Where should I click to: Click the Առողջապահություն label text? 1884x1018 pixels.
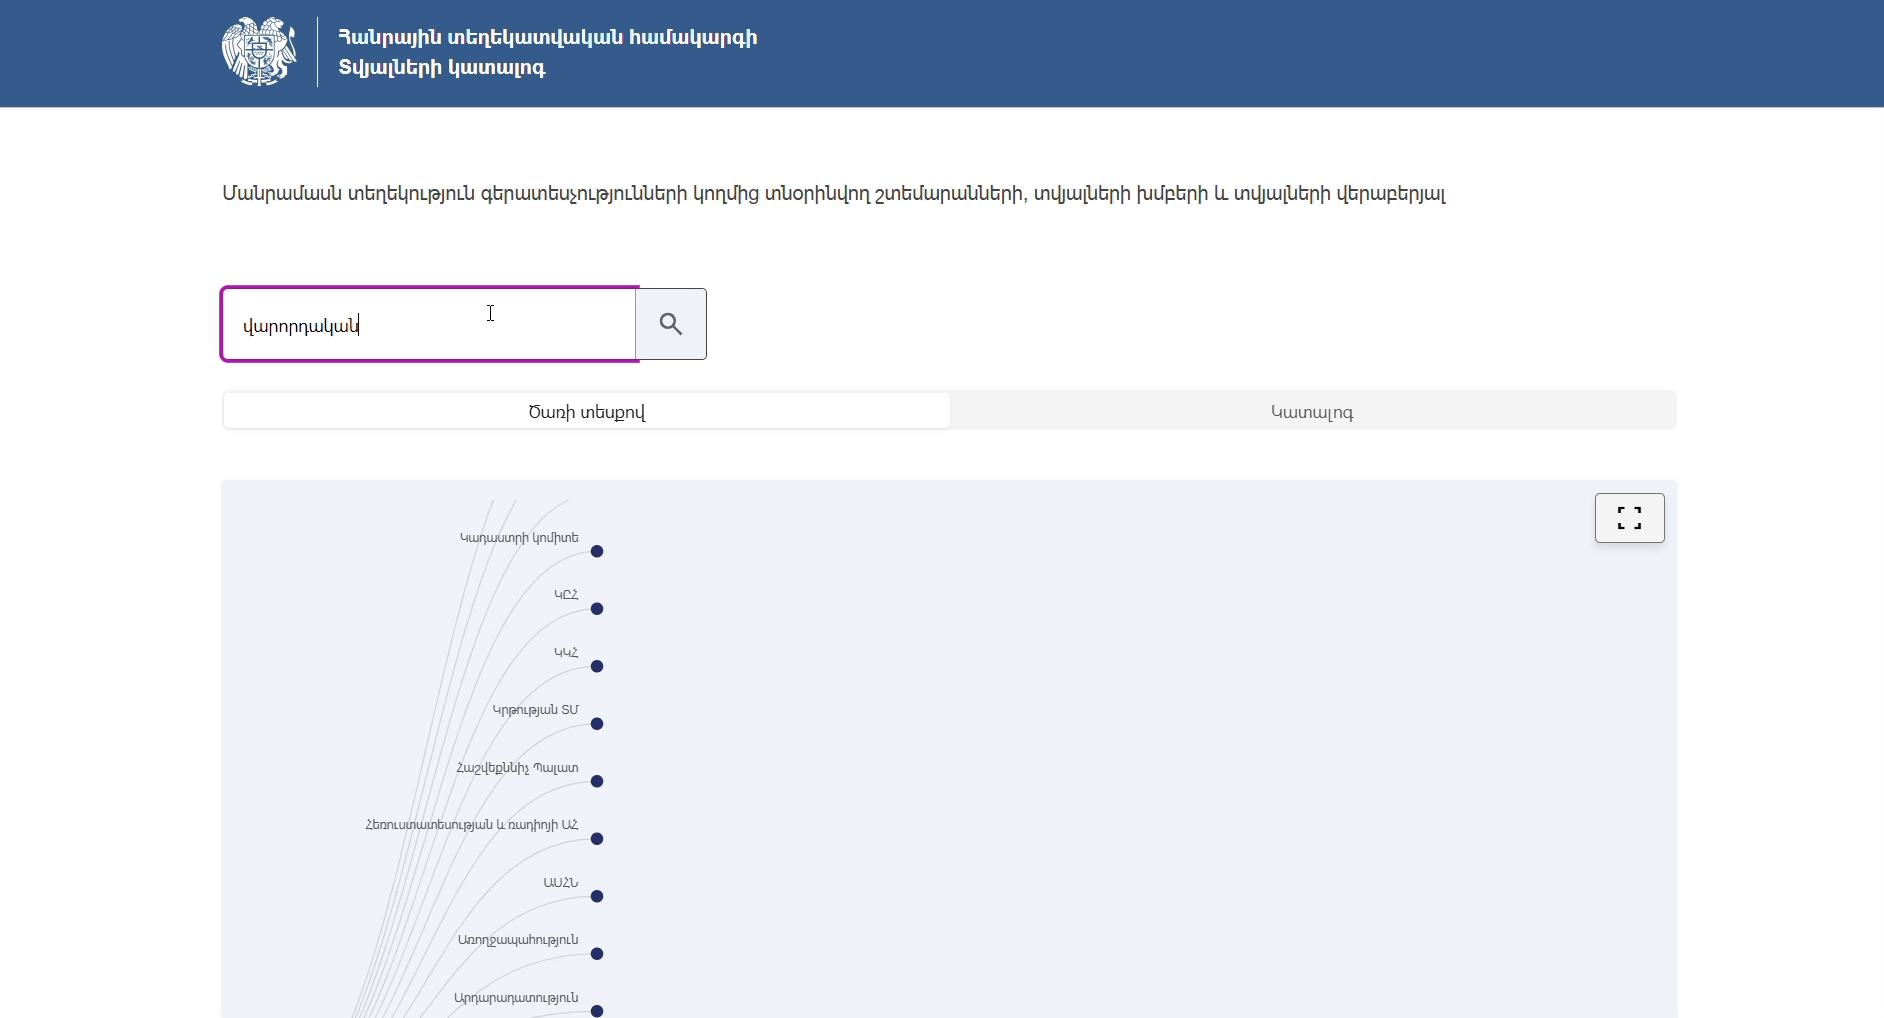click(x=518, y=940)
